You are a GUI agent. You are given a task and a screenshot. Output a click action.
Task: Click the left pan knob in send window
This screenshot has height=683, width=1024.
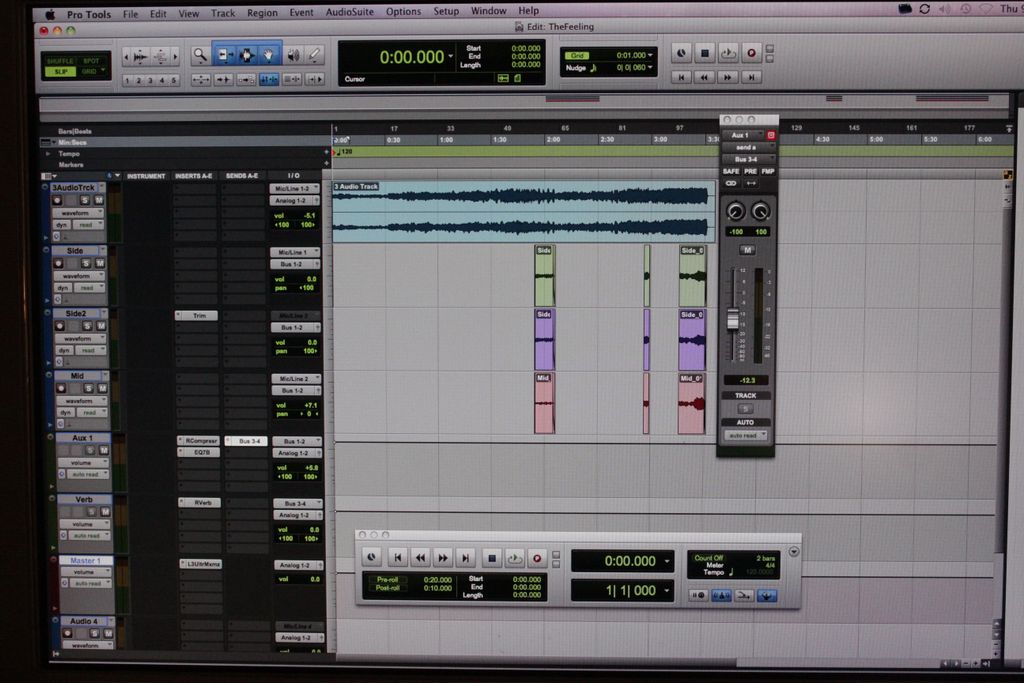point(735,211)
